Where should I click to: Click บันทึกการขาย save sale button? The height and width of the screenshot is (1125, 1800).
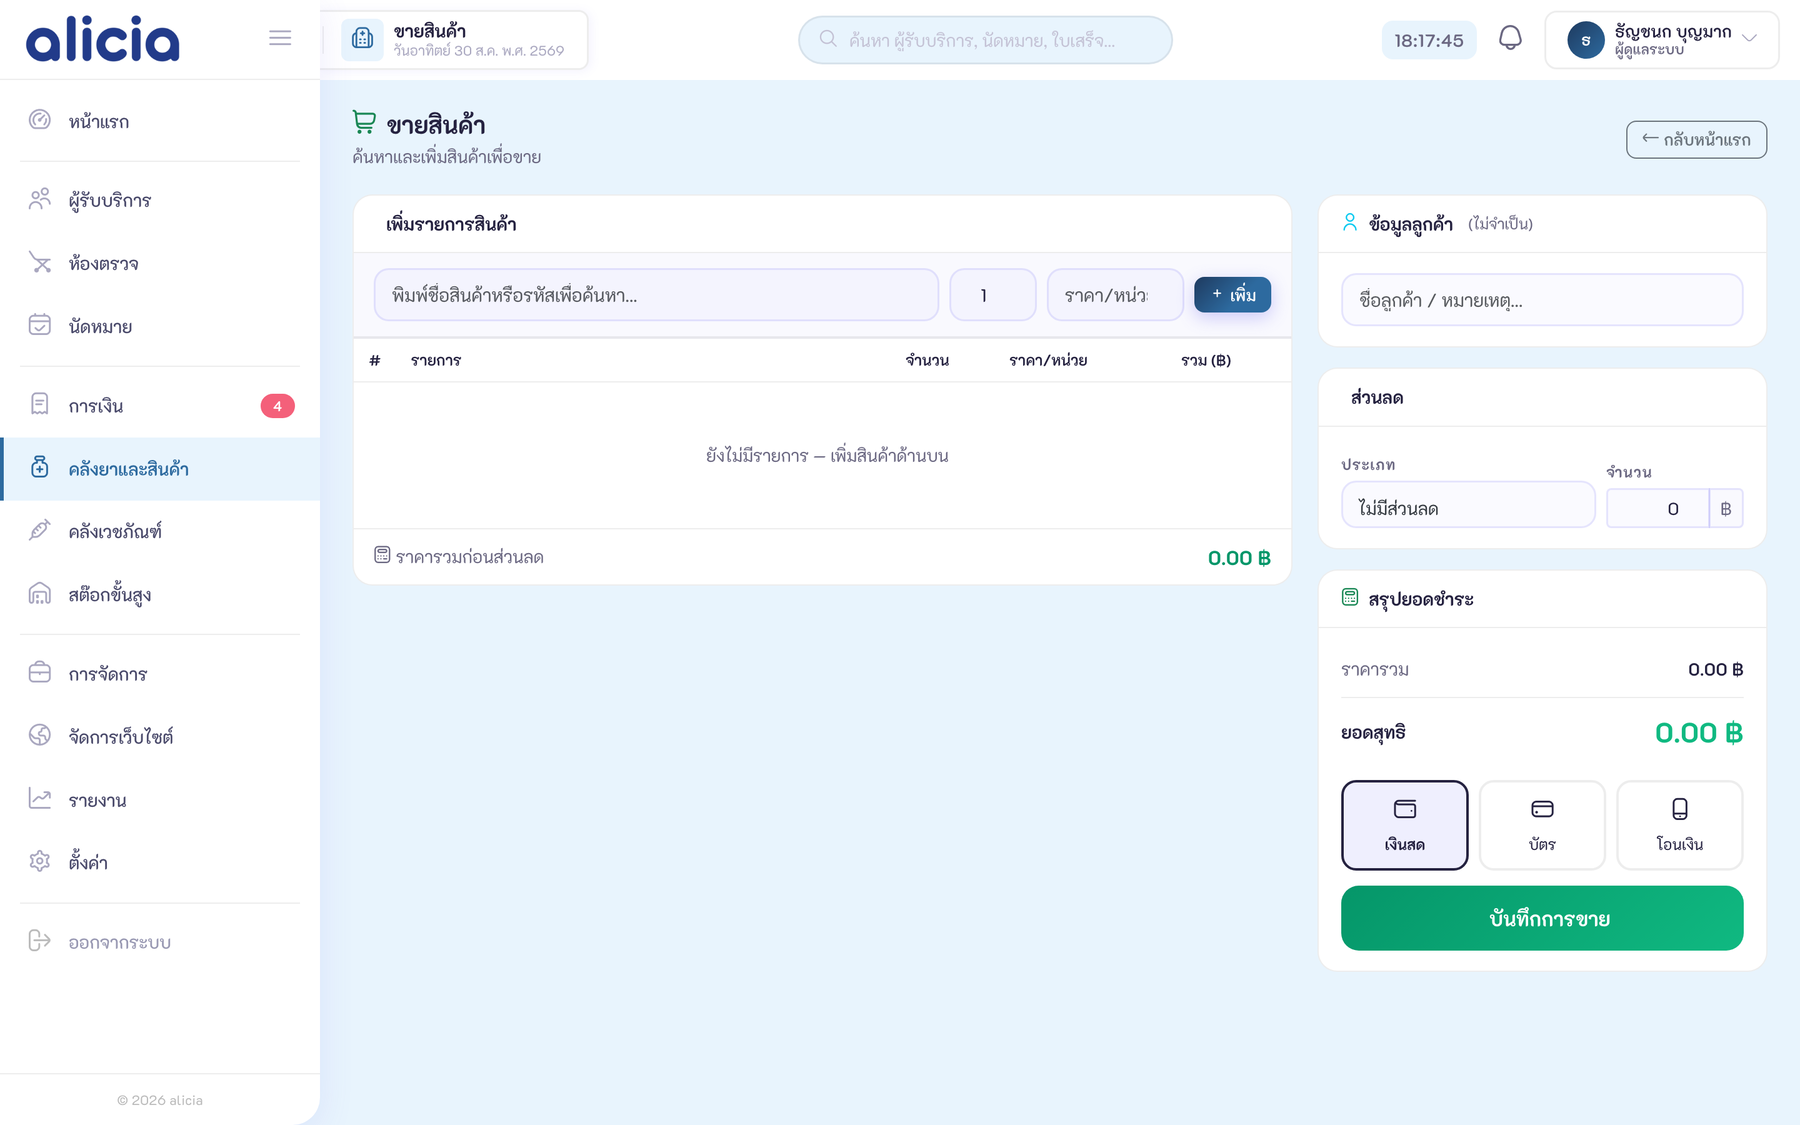1542,918
